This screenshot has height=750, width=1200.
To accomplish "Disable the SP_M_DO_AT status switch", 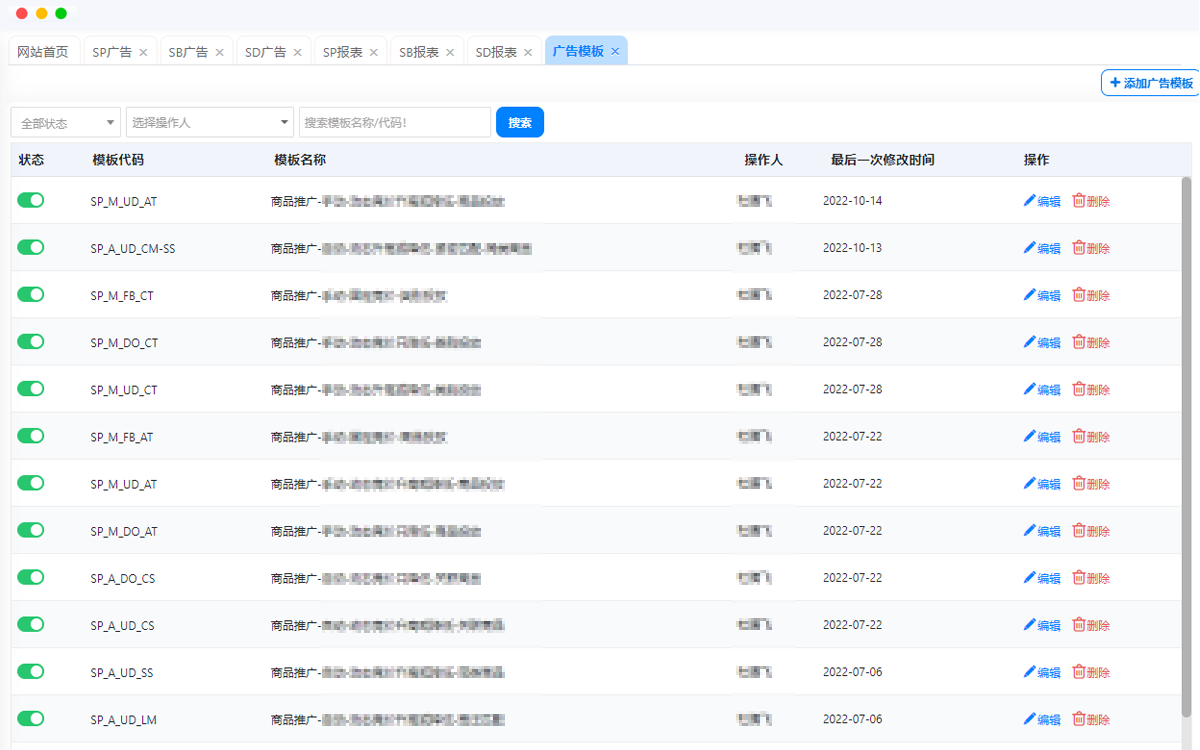I will tap(31, 530).
